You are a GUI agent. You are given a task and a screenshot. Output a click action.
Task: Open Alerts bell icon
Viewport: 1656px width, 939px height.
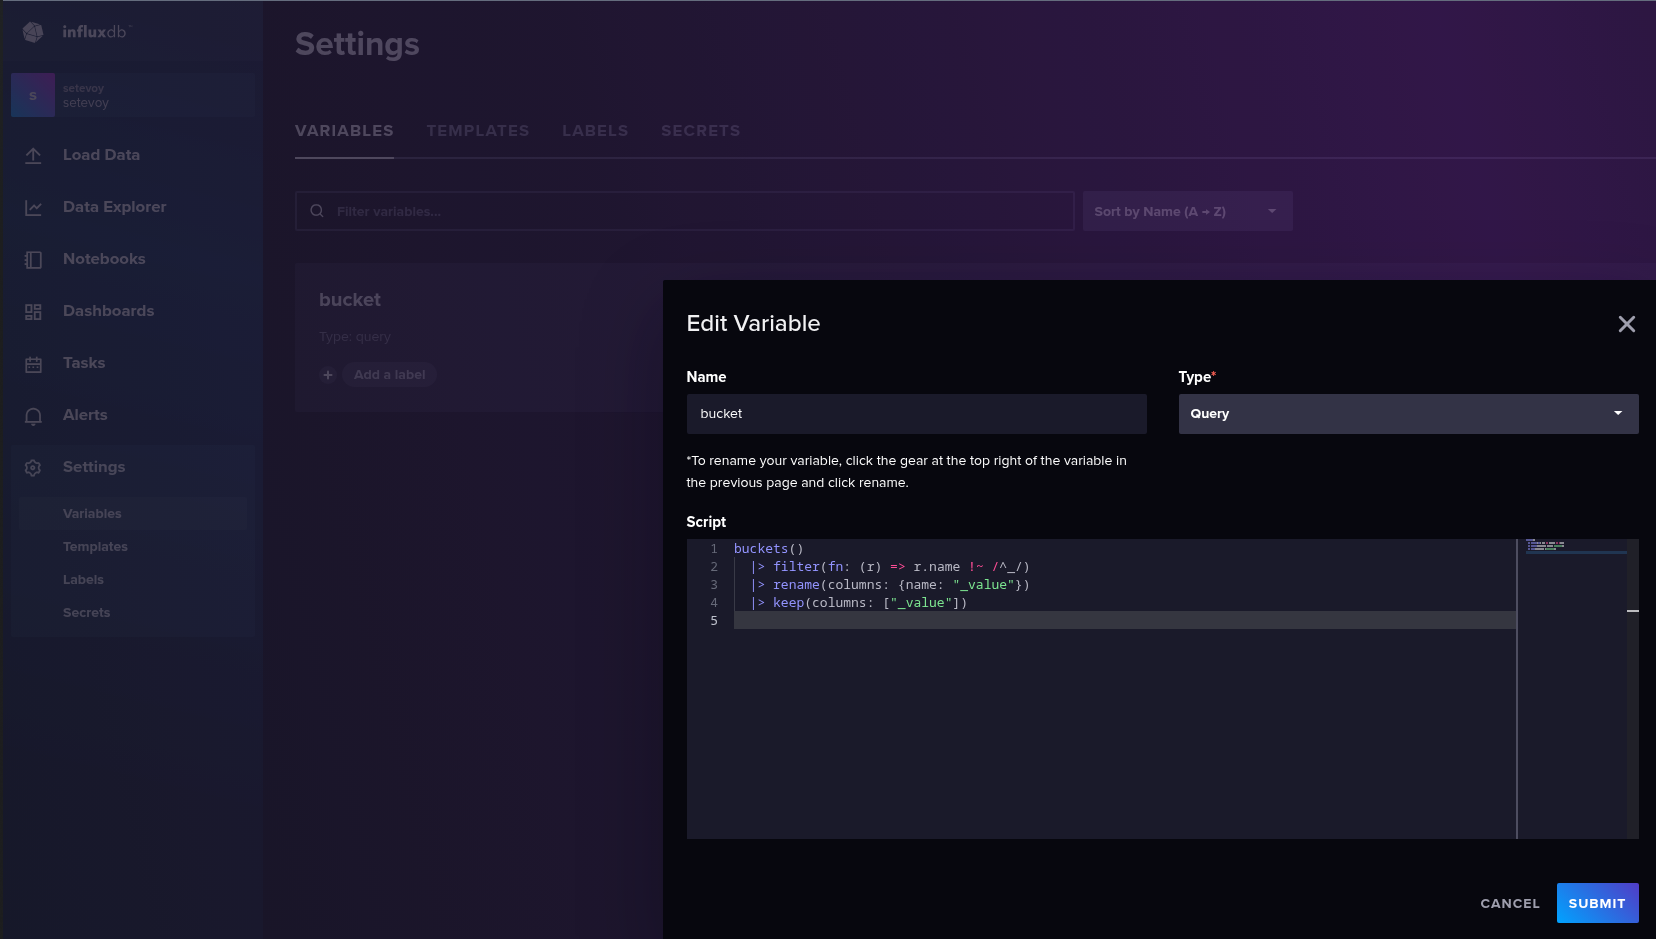33,416
